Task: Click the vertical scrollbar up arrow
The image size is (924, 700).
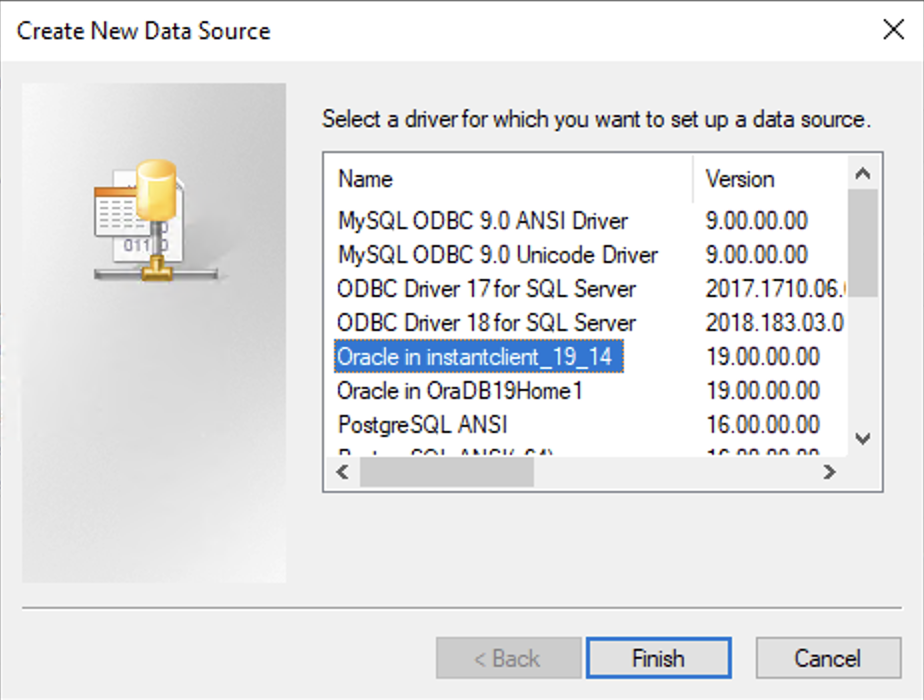Action: click(863, 173)
